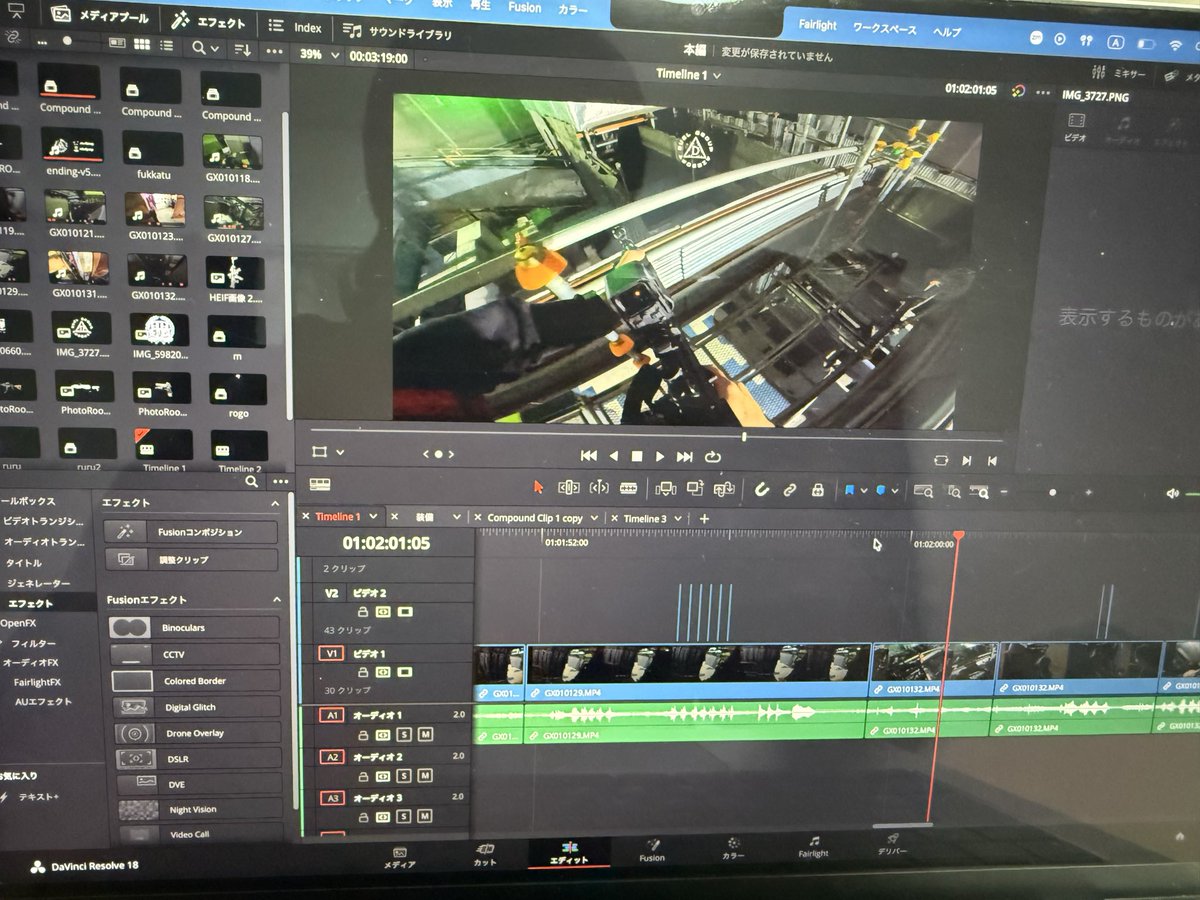Click the media pool search icon
The image size is (1200, 900).
[x=200, y=47]
